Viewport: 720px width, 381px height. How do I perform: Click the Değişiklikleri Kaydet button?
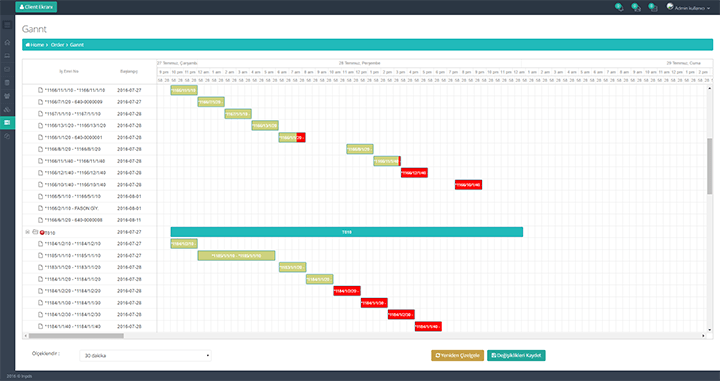[x=516, y=355]
